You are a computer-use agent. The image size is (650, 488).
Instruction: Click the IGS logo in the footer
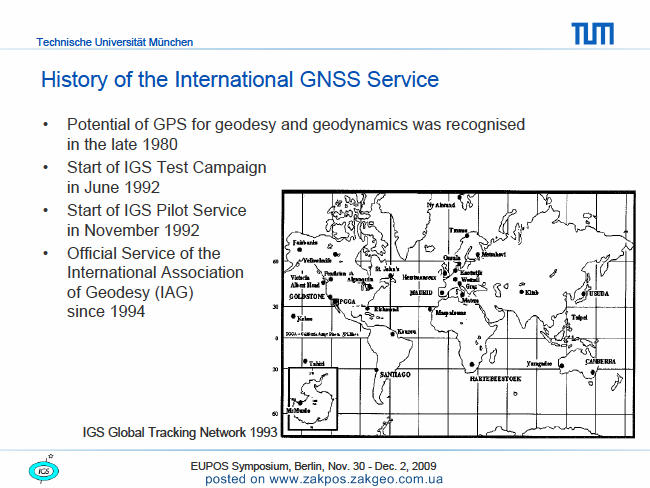tap(44, 470)
